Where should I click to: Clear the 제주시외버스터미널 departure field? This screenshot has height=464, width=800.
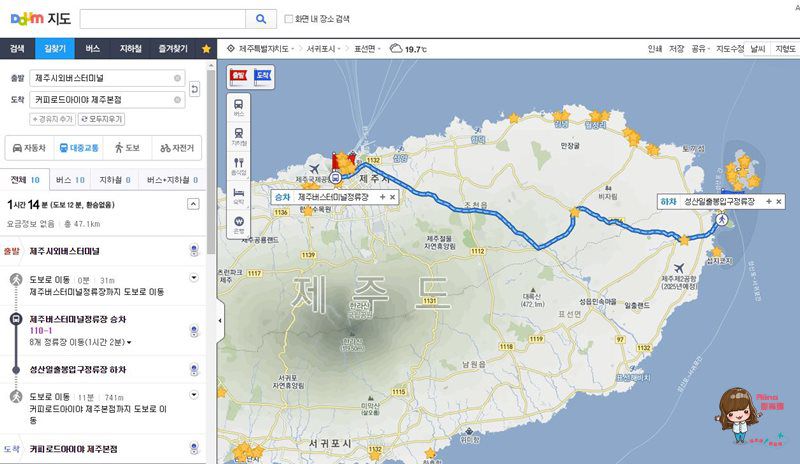pos(177,78)
